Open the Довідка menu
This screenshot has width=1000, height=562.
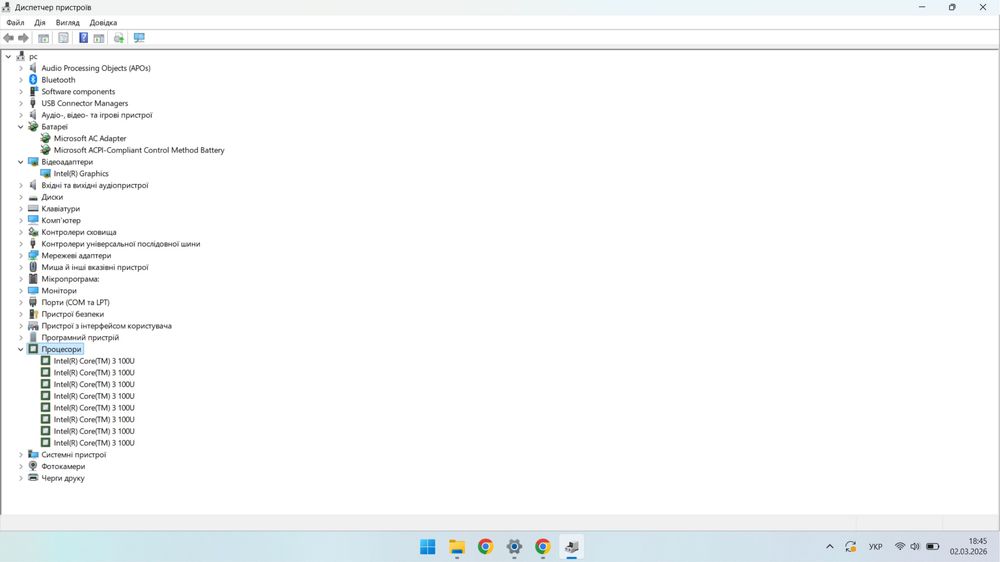tap(103, 22)
